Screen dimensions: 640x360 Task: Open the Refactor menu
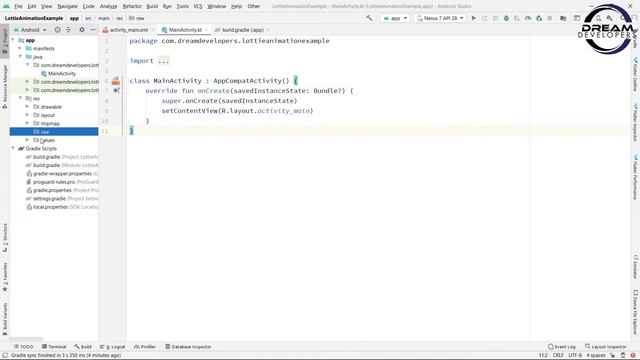(132, 6)
